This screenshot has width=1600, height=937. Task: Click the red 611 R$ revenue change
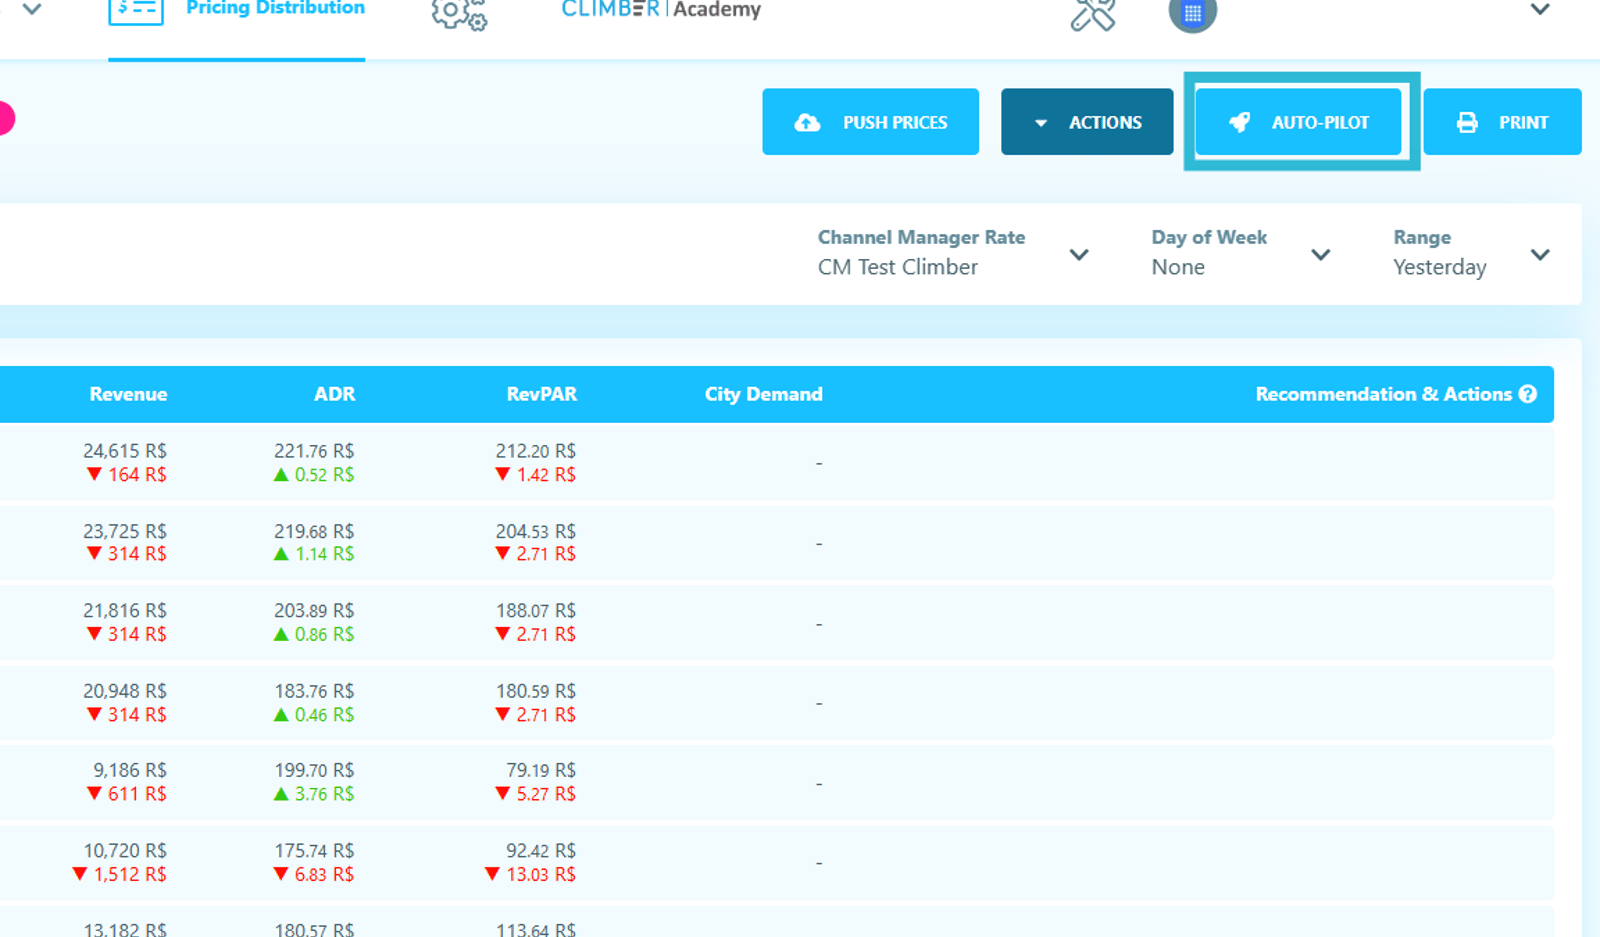127,794
